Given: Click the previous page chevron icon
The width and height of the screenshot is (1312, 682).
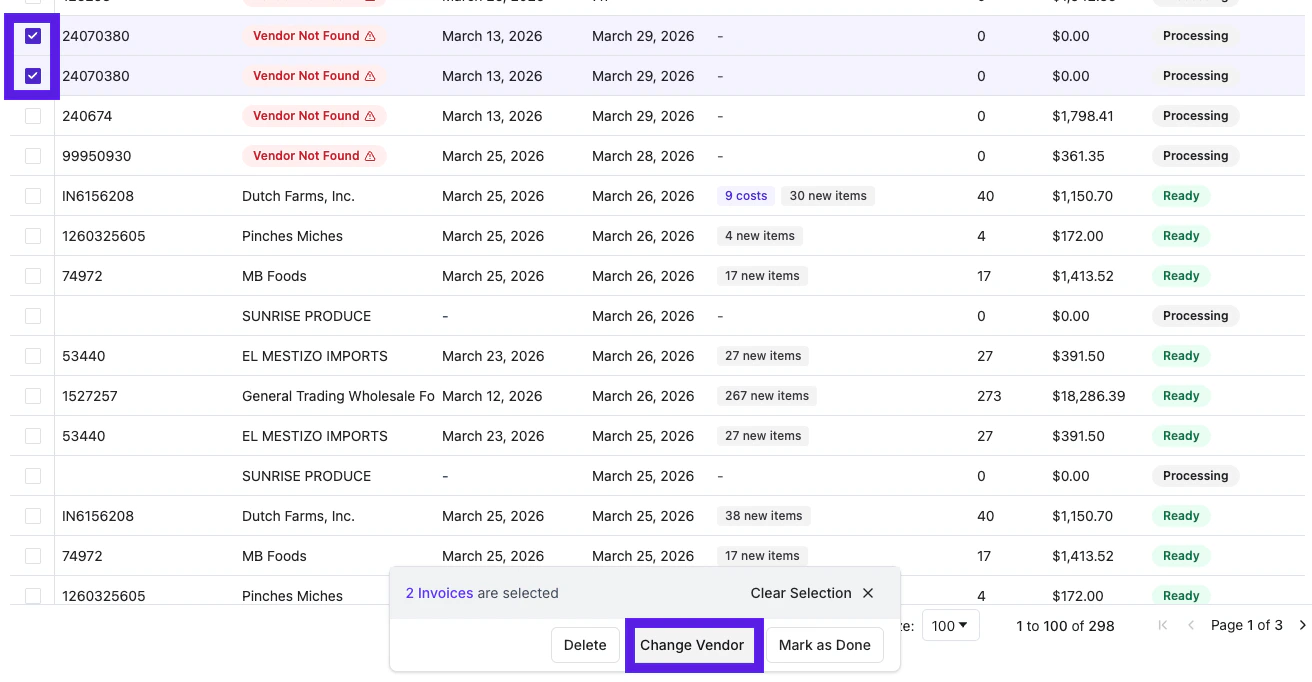Looking at the screenshot, I should 1189,625.
